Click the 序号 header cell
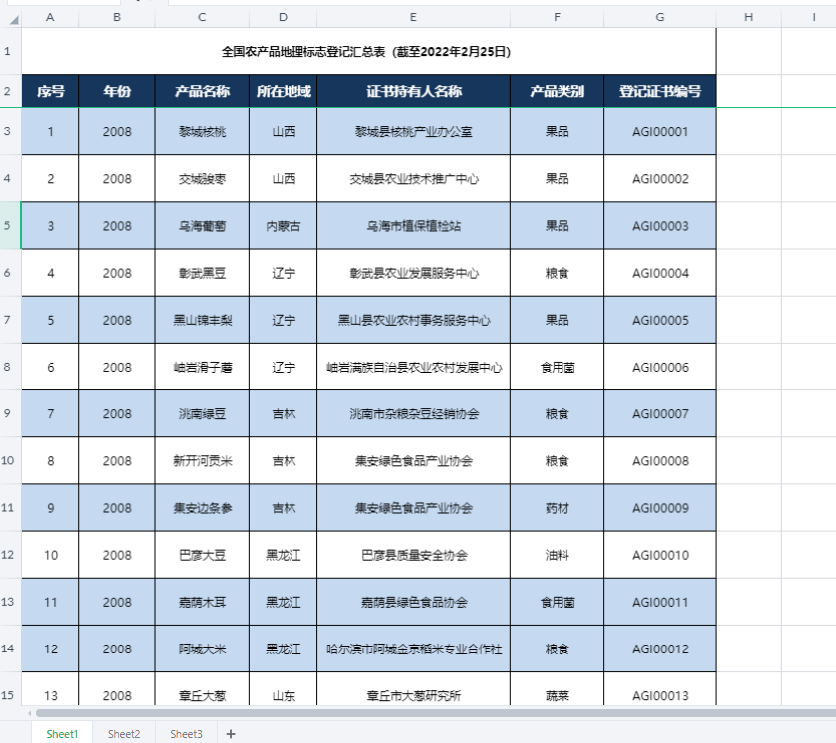 (50, 91)
